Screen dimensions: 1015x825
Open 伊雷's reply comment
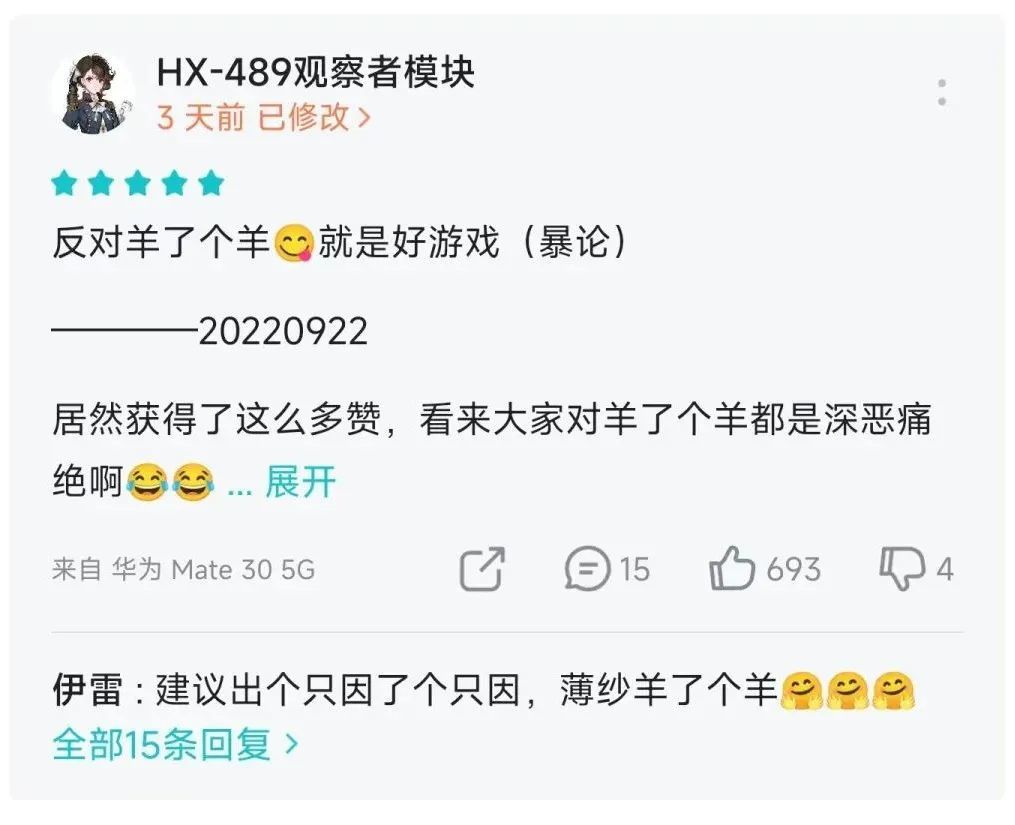click(x=484, y=690)
